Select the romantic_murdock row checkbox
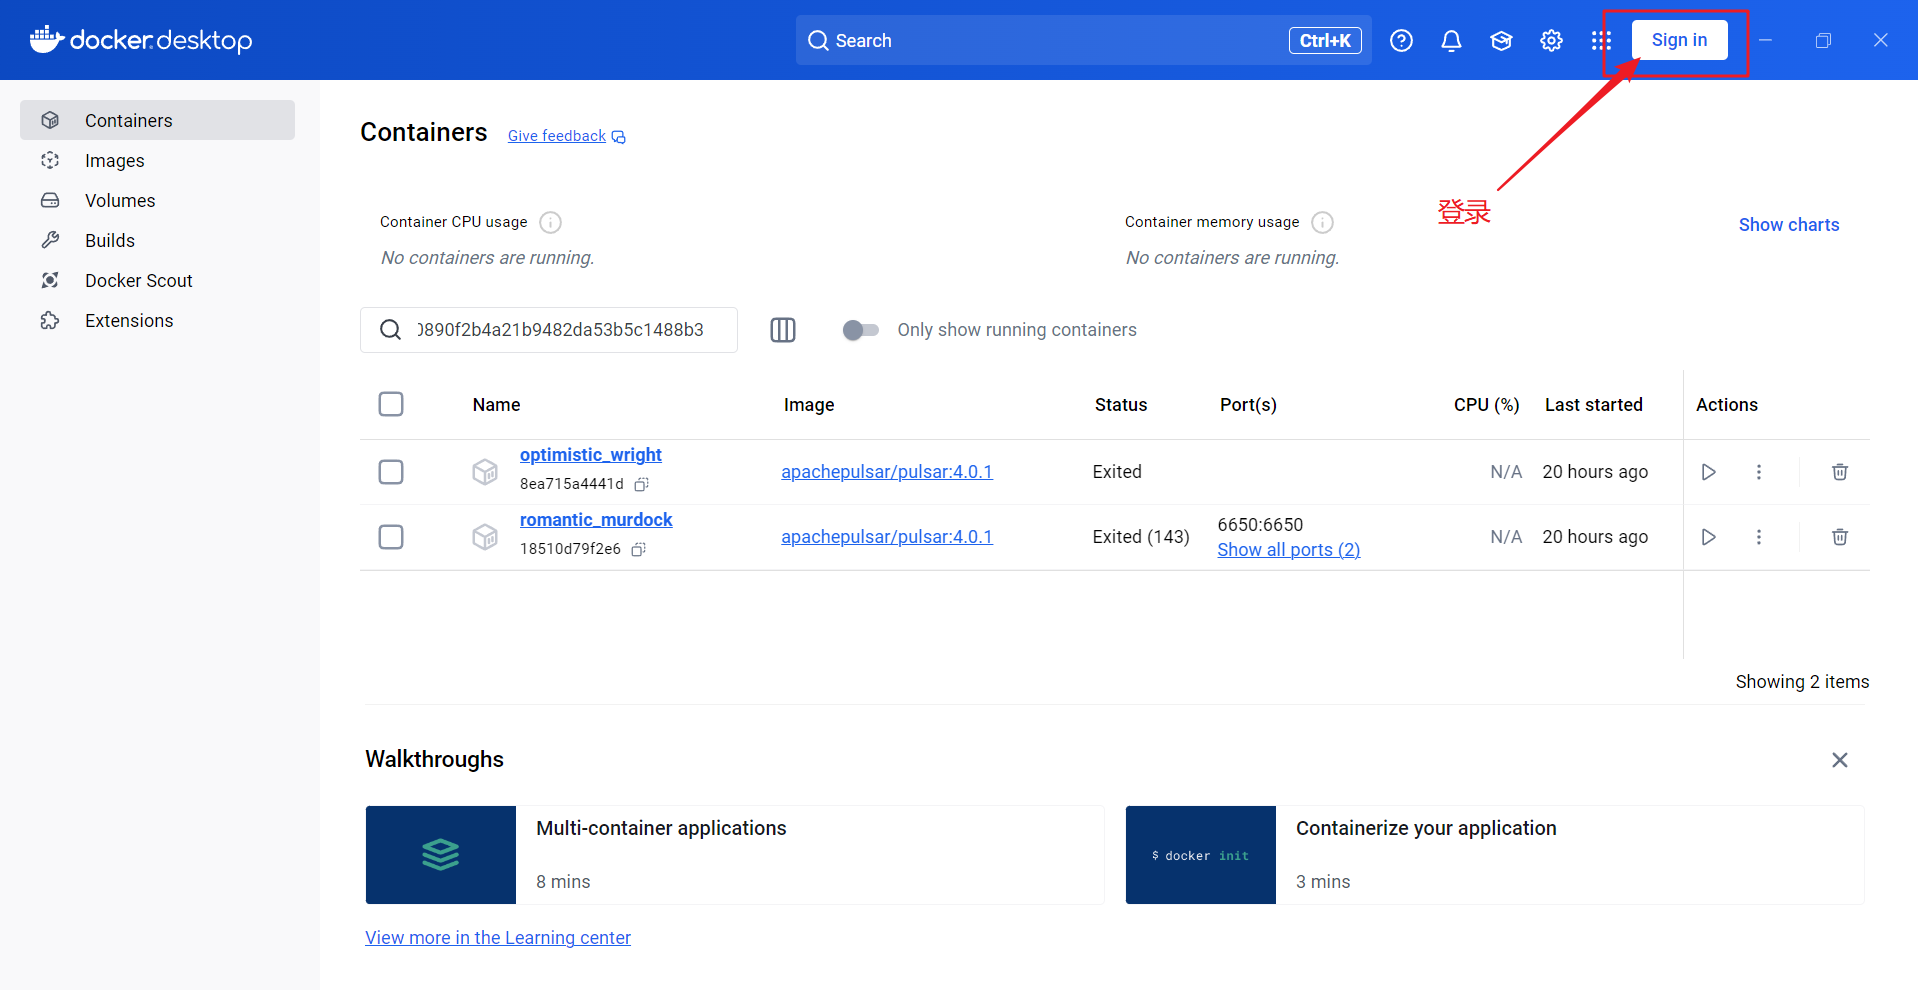 pos(391,537)
